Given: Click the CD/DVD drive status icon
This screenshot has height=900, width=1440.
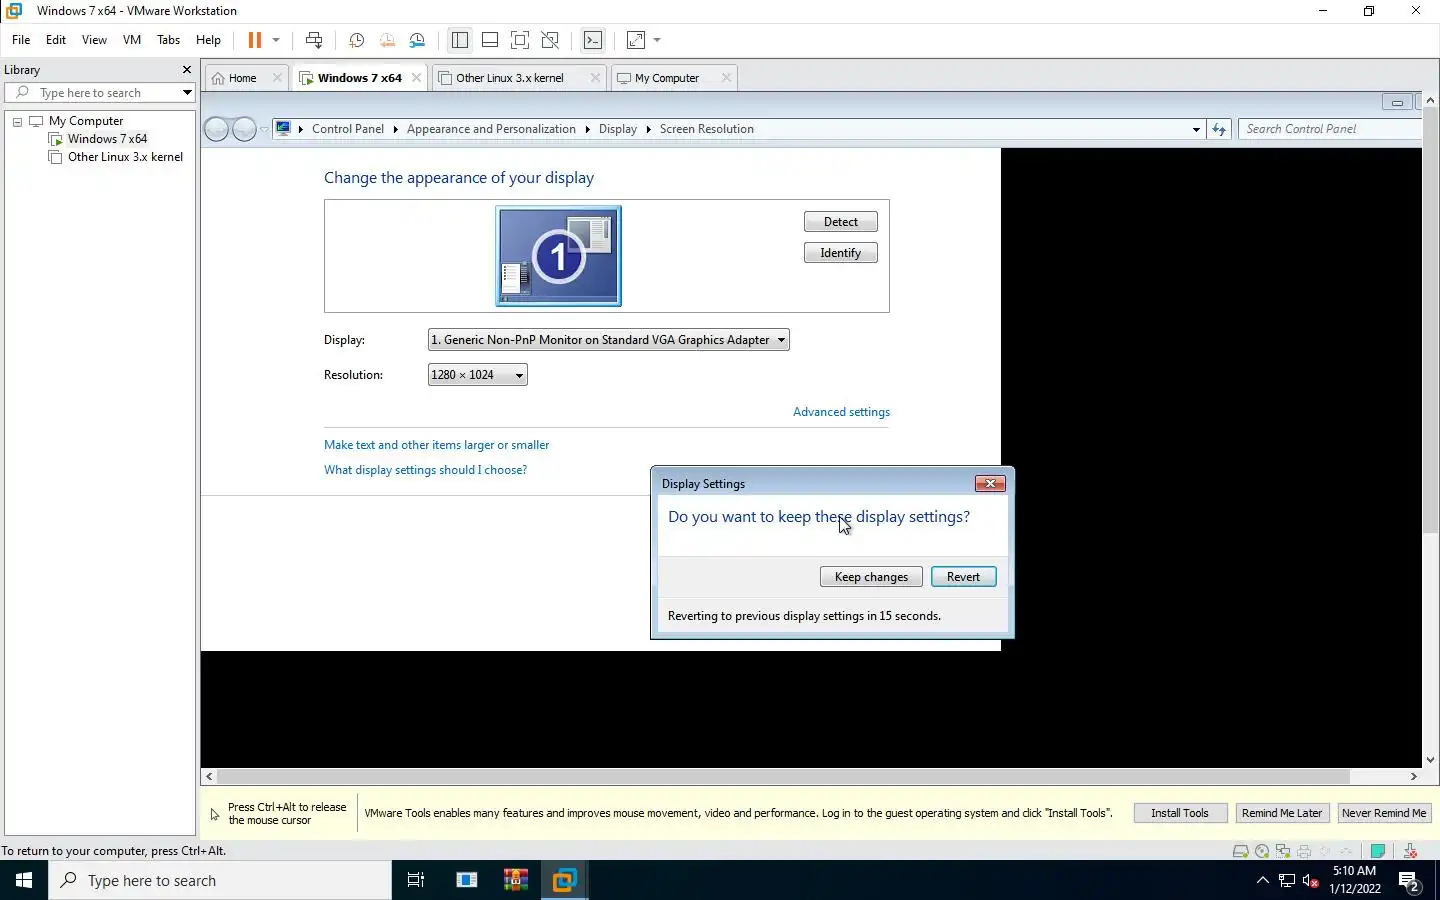Looking at the screenshot, I should pyautogui.click(x=1262, y=852).
